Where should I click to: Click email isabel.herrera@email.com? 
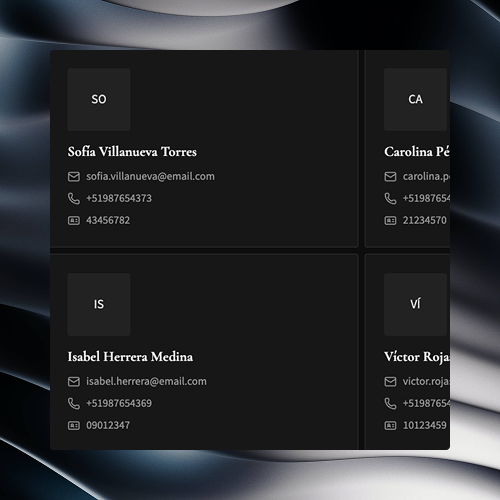click(146, 381)
